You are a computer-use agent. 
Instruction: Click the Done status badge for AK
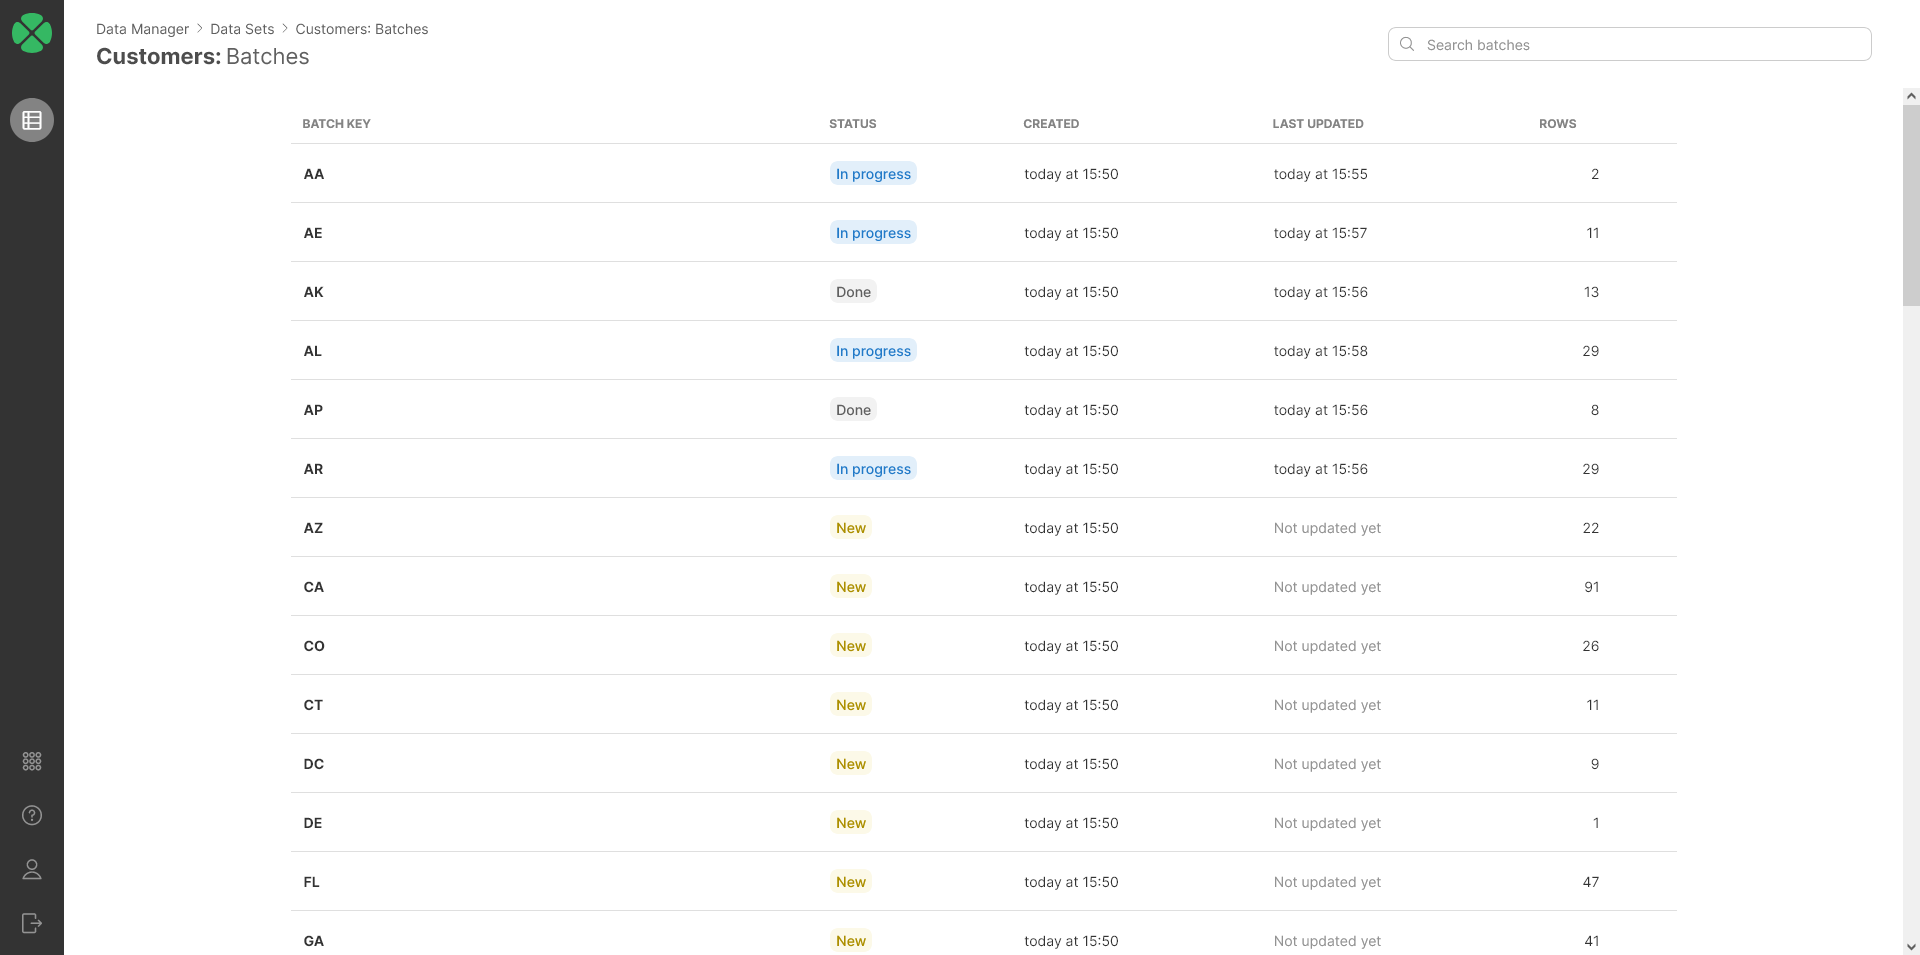point(853,292)
